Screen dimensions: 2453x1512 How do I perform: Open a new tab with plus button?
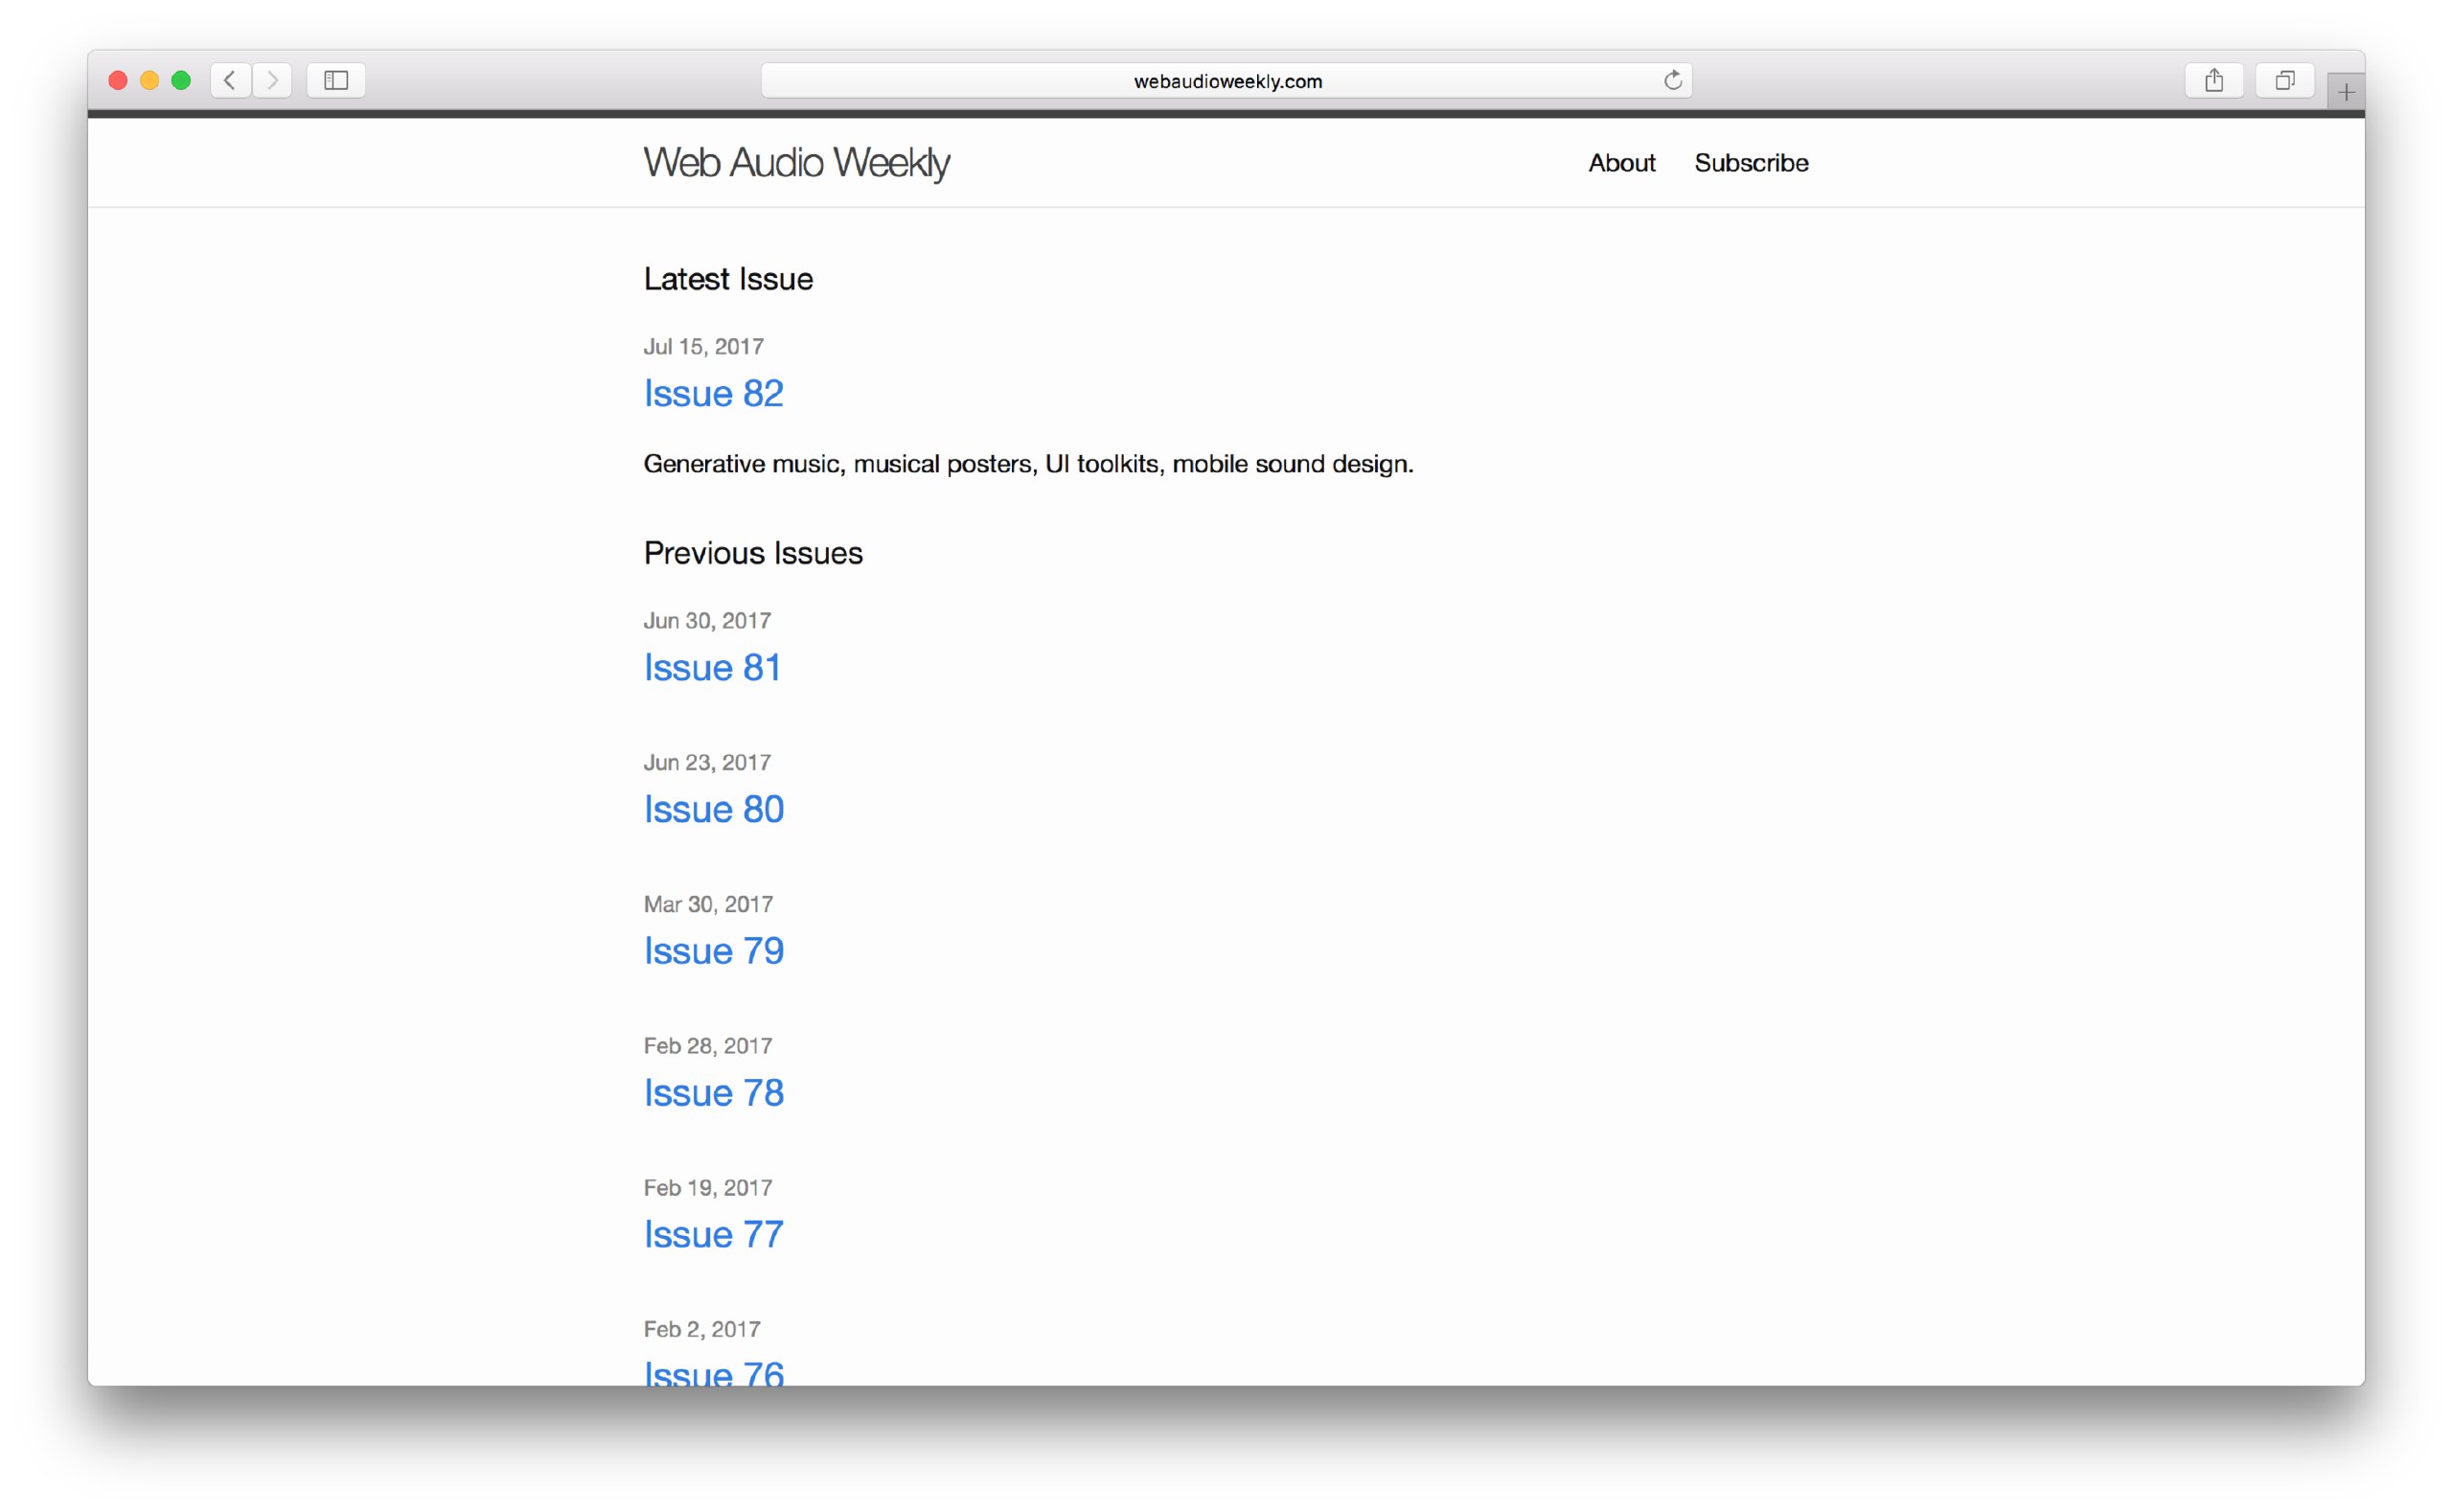pos(2345,92)
